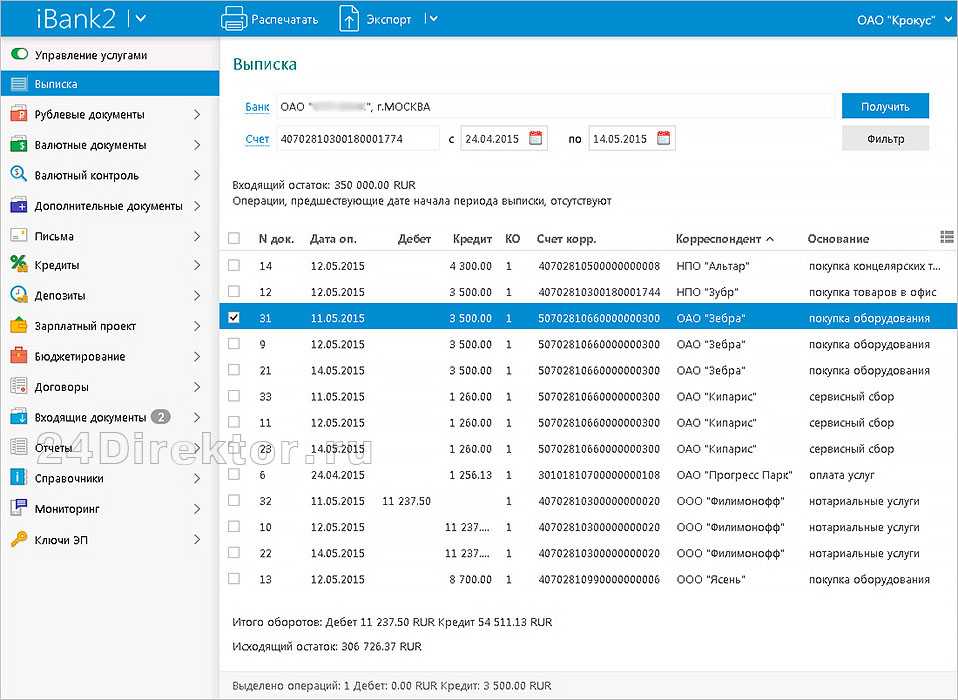Click the Депозиты clock icon
The width and height of the screenshot is (958, 700).
click(18, 295)
